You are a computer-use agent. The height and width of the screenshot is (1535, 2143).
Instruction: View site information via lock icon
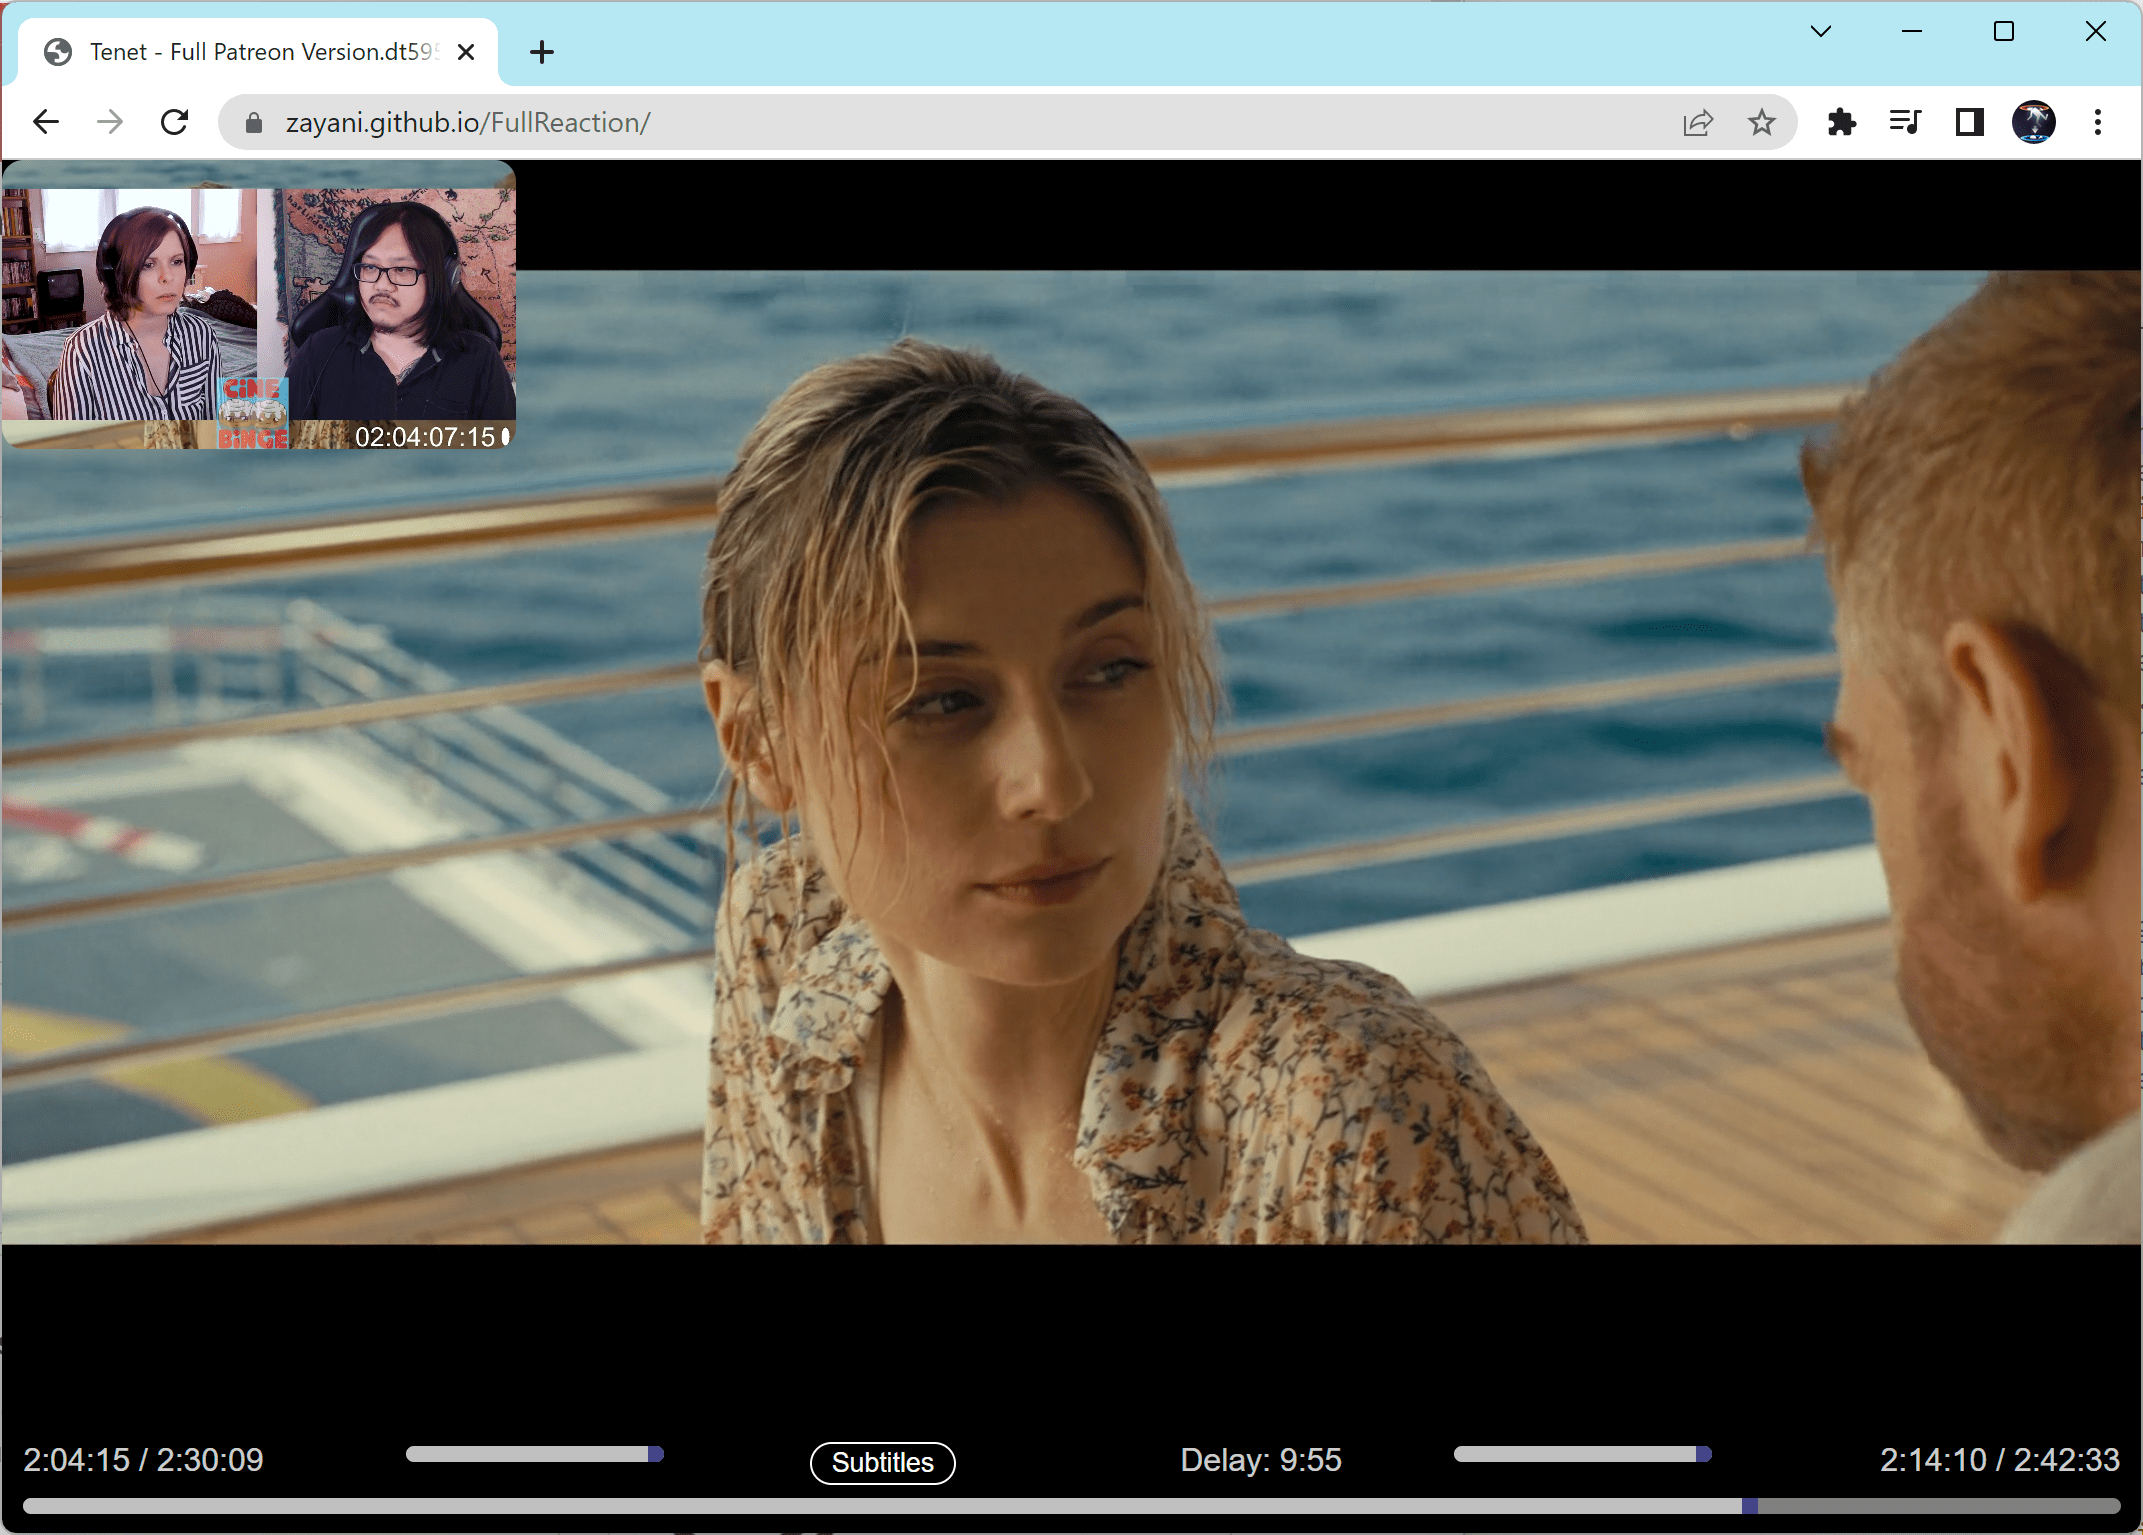click(x=254, y=123)
